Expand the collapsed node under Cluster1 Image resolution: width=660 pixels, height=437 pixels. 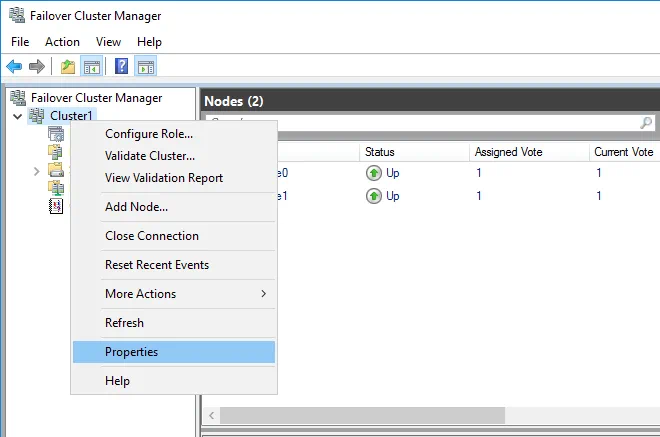click(36, 171)
